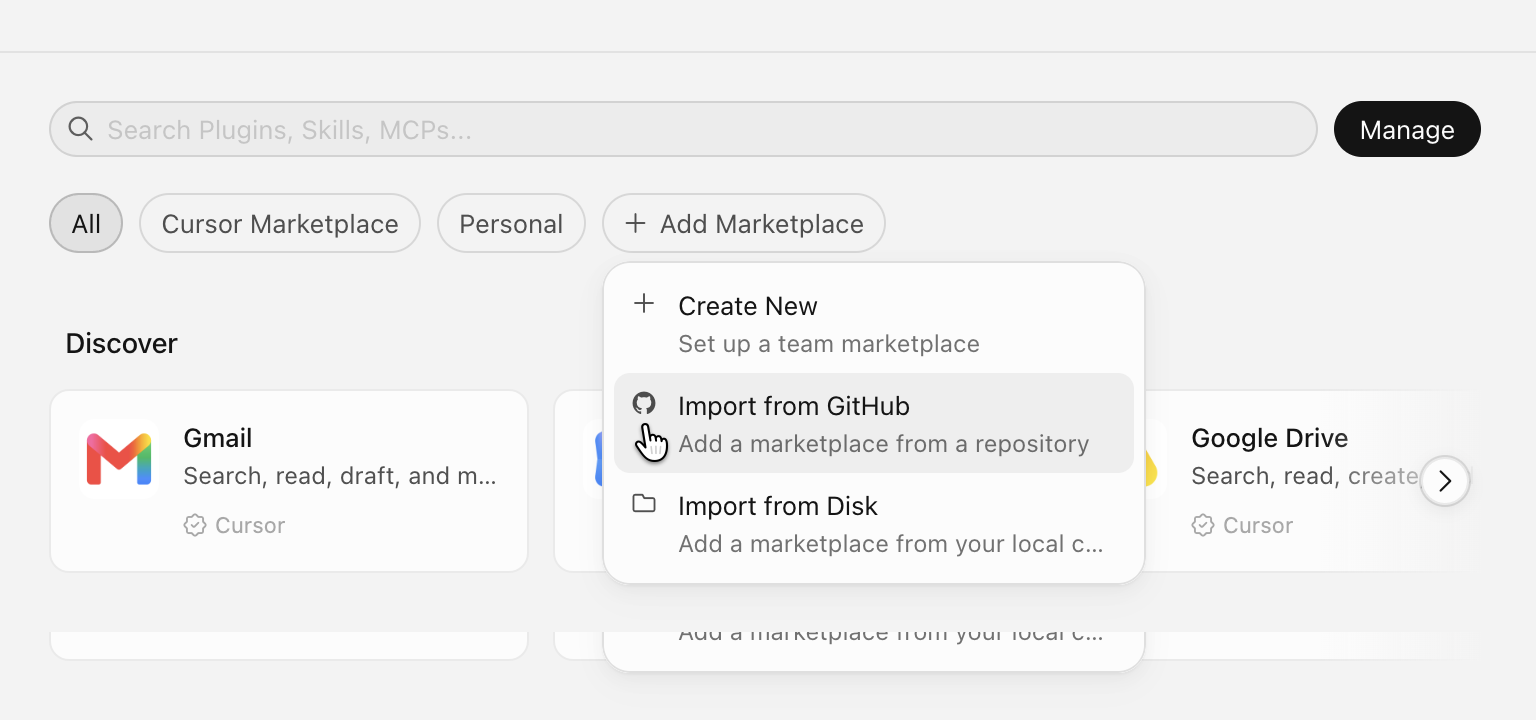Open the Google Drive card title
1536x720 pixels.
(1270, 438)
